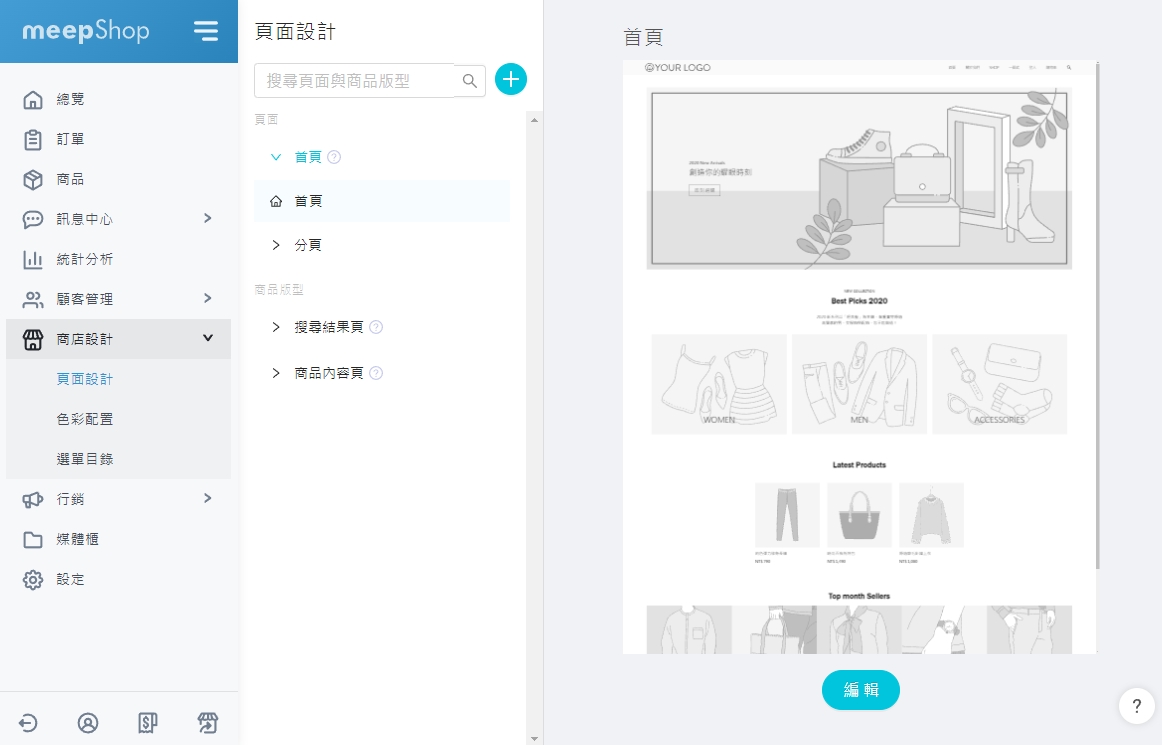Expand the 商品內容頁 group
This screenshot has height=745, width=1162.
[276, 373]
